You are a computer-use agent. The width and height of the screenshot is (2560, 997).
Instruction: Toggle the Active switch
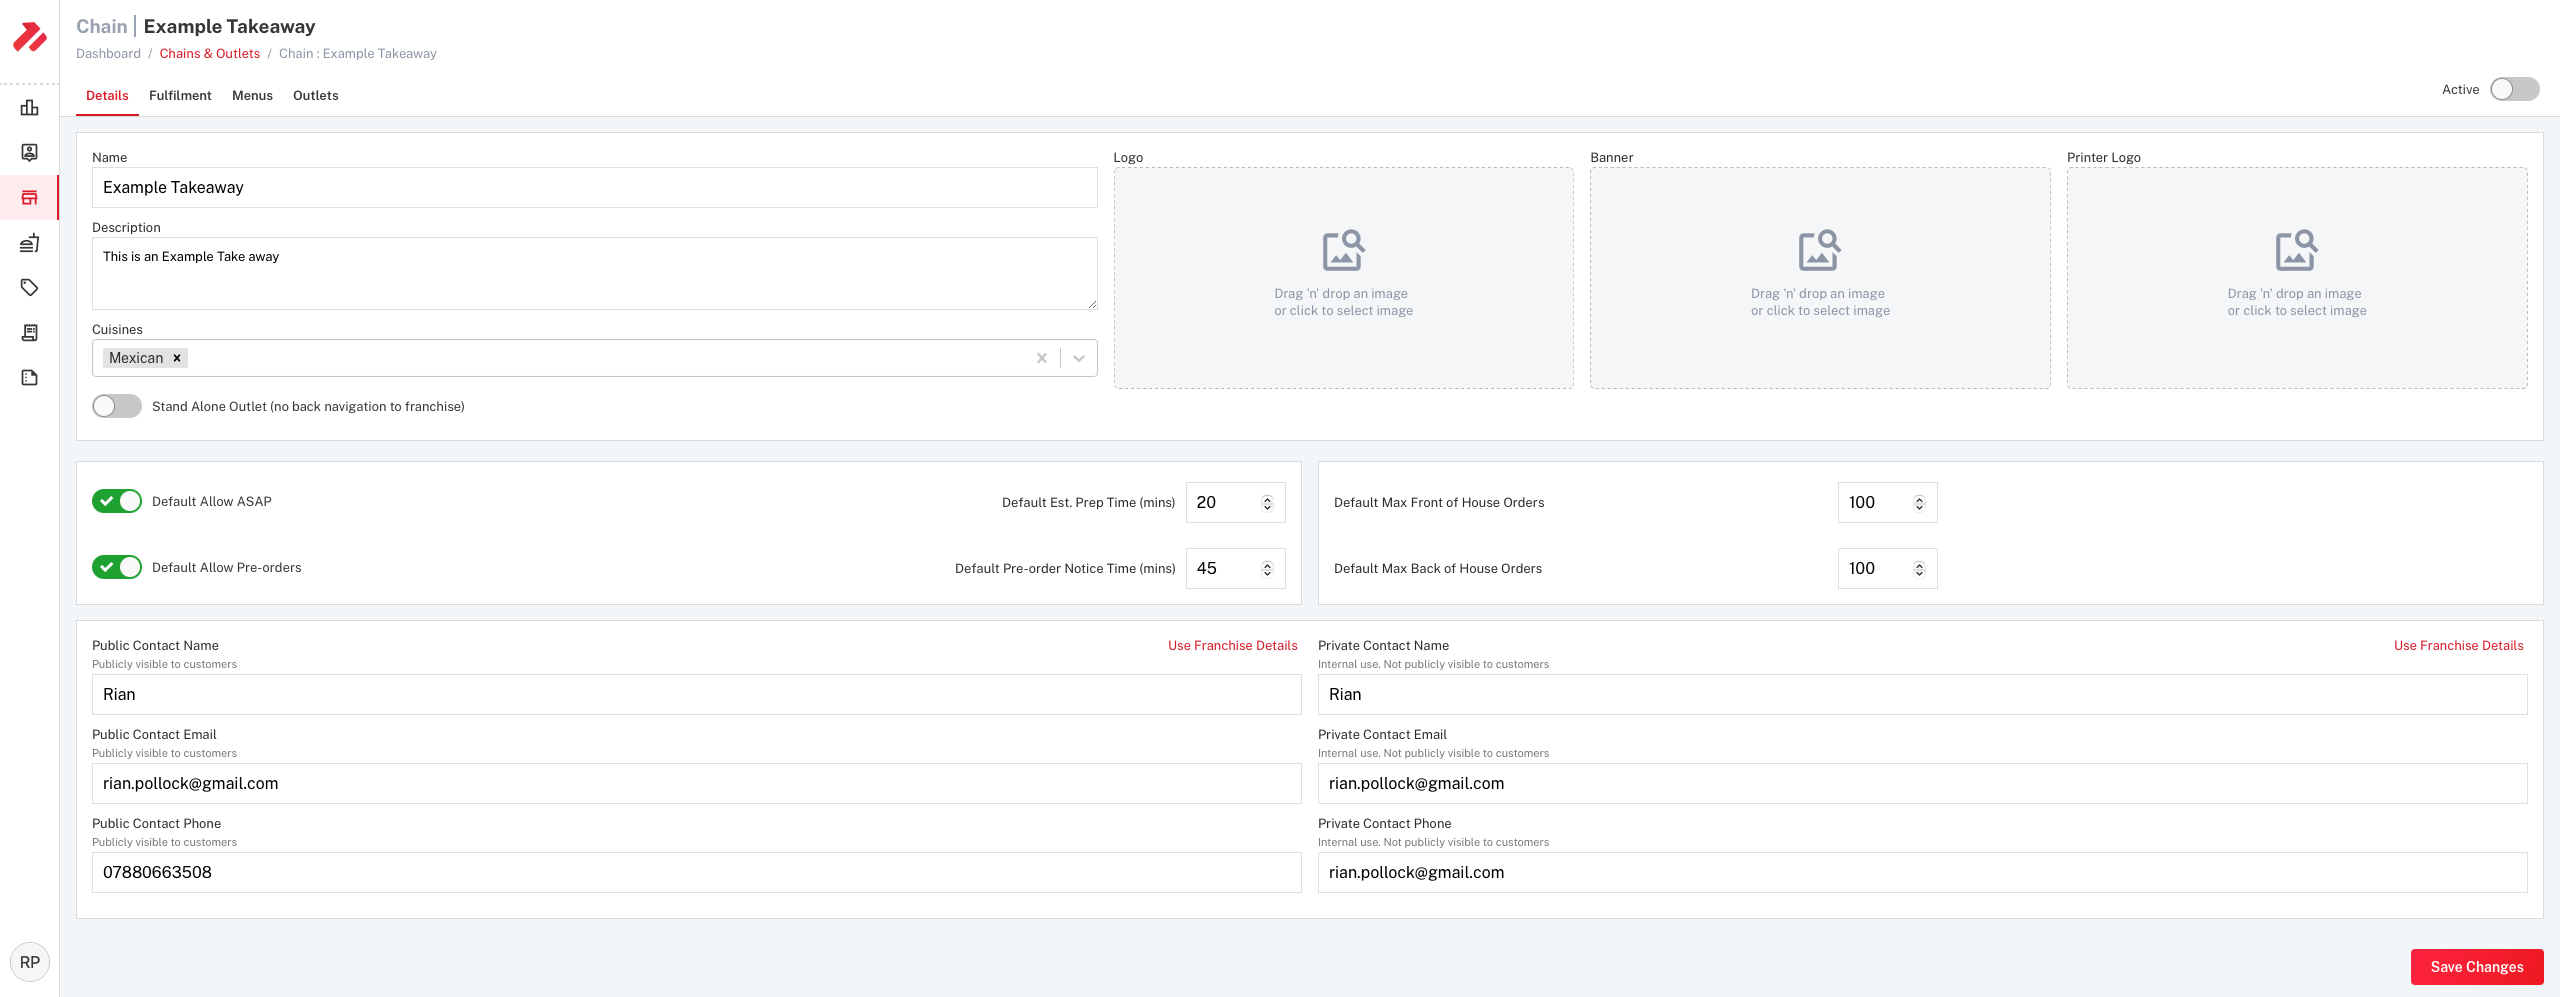pos(2515,89)
